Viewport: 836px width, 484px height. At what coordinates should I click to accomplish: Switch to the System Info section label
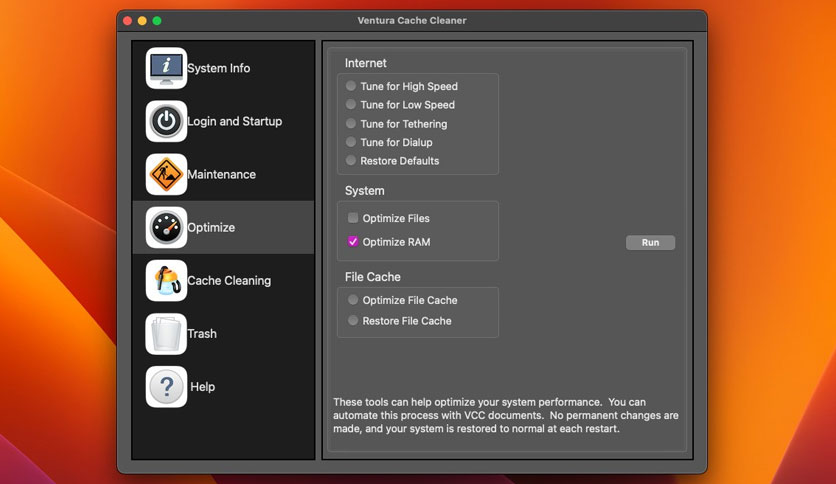[x=219, y=68]
